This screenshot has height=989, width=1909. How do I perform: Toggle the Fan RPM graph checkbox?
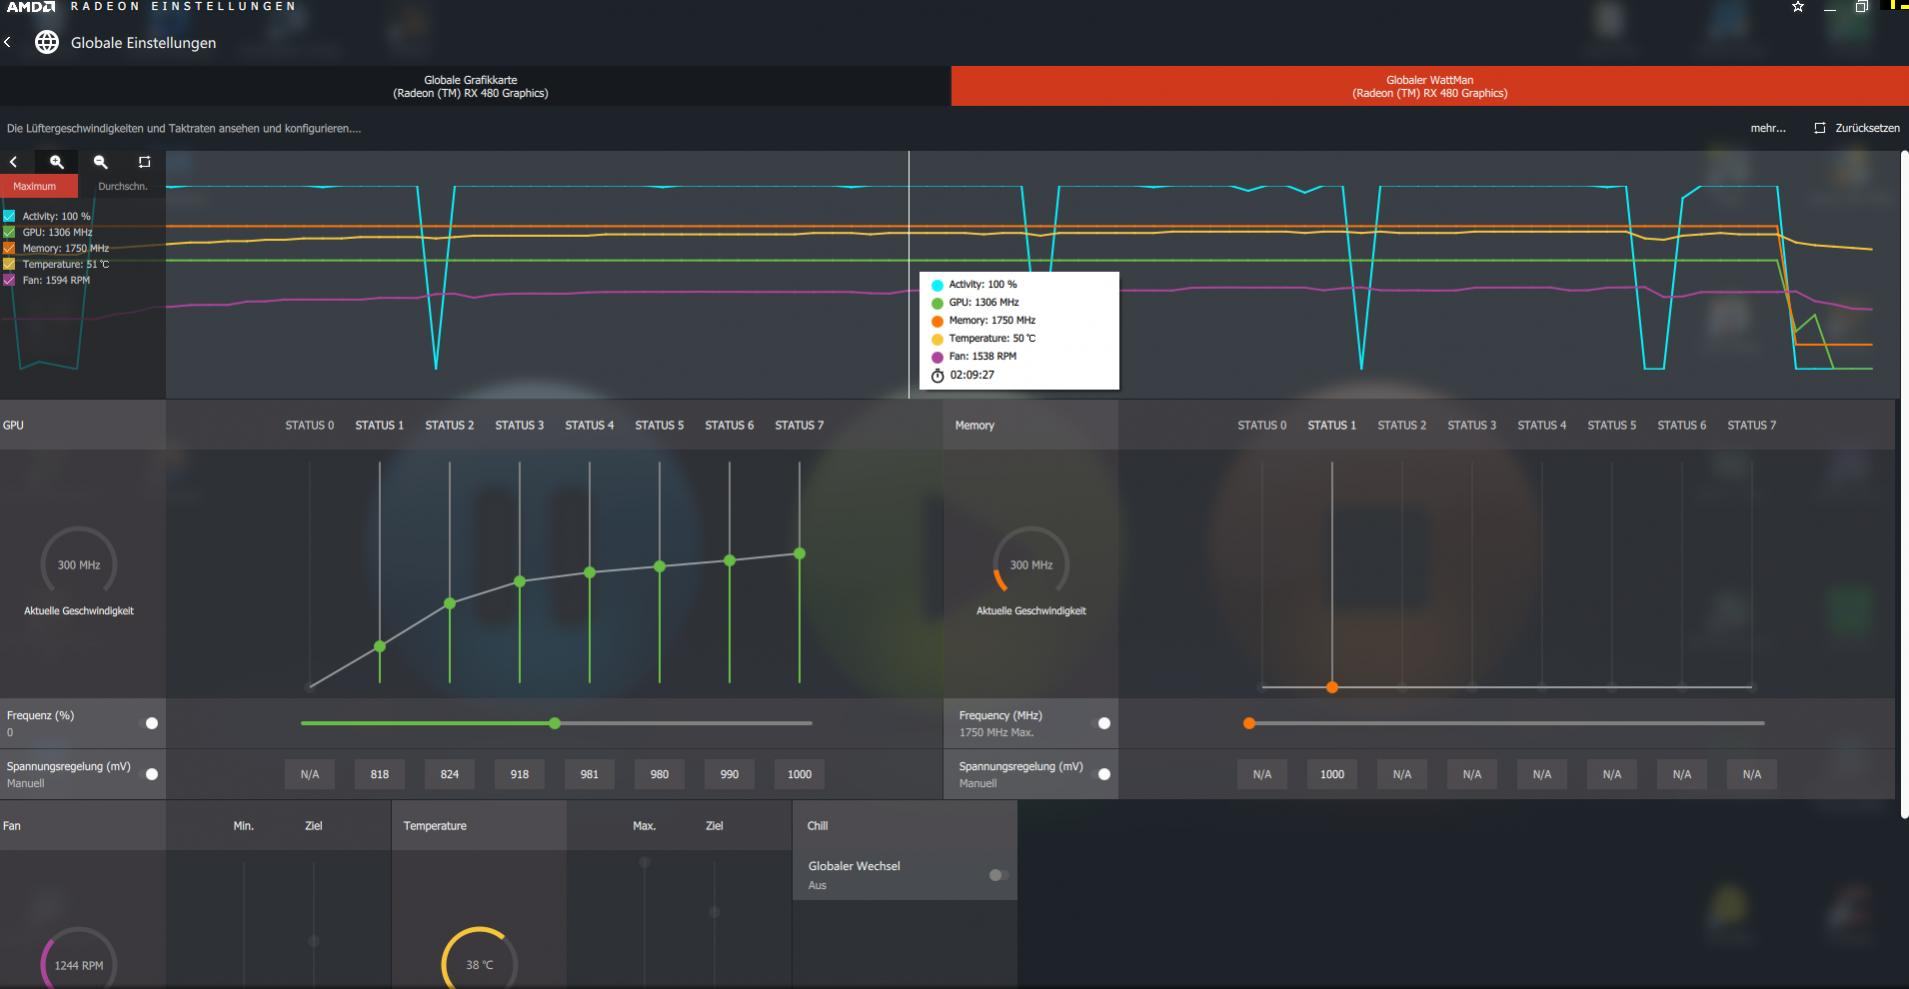click(x=9, y=280)
